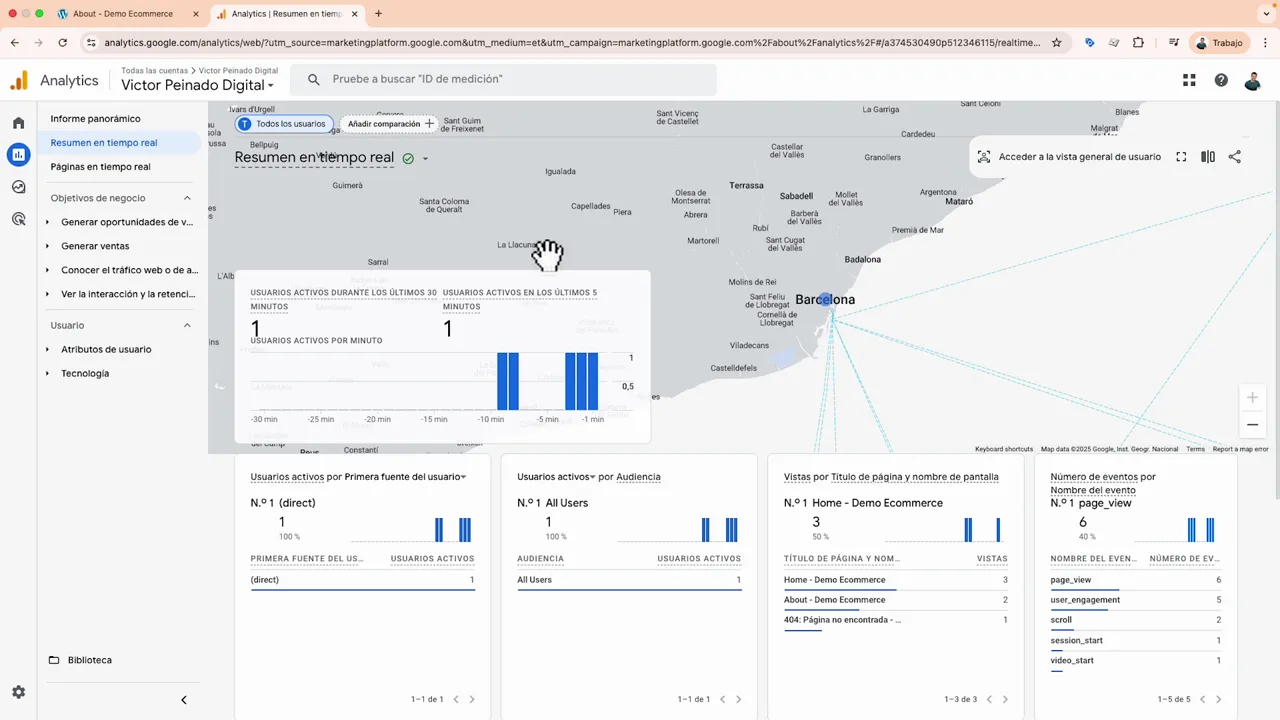Open the Páginas en tiempo real menu item
This screenshot has height=720, width=1280.
click(100, 166)
